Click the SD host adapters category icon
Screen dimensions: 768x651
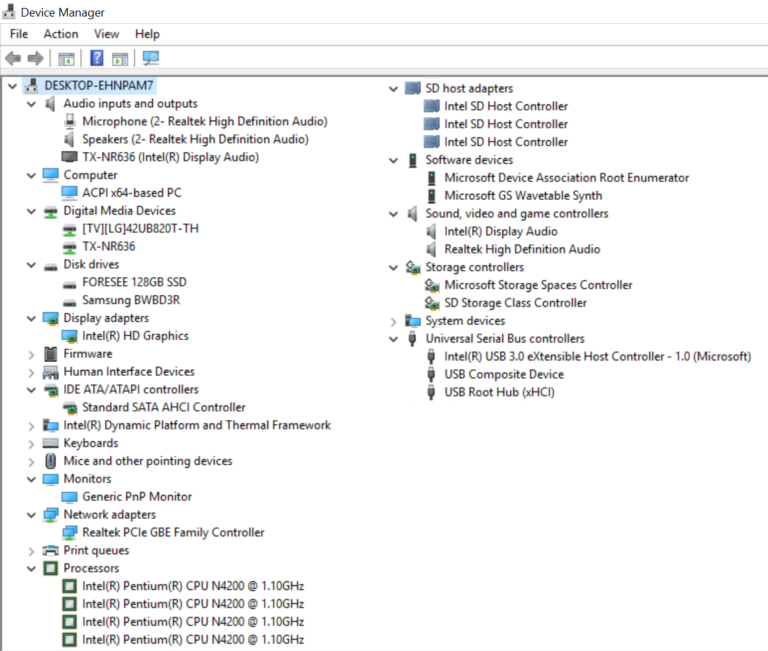click(413, 89)
